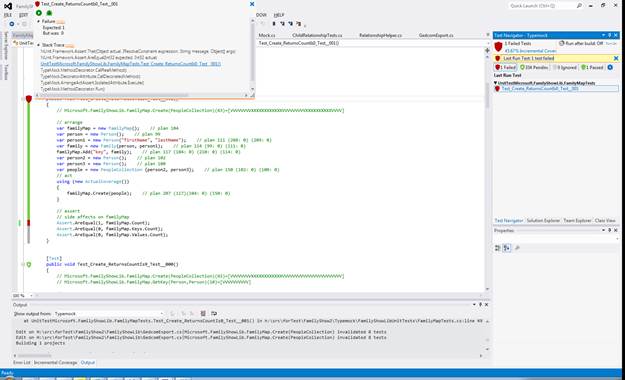Collapse the FamilyMapTests tree node
The width and height of the screenshot is (625, 380).
coord(495,83)
